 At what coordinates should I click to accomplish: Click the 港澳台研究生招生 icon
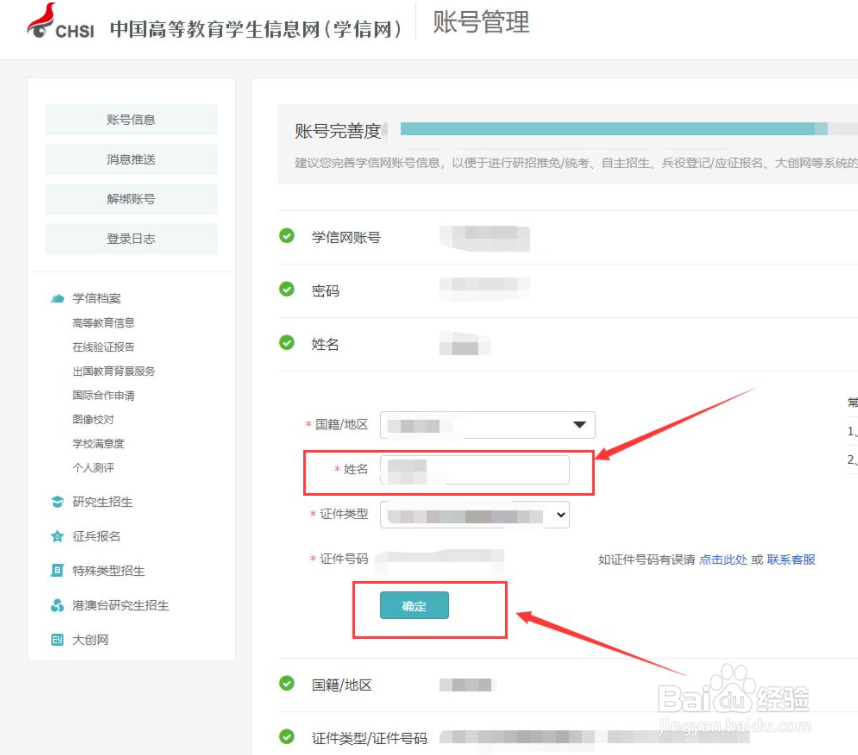coord(57,605)
